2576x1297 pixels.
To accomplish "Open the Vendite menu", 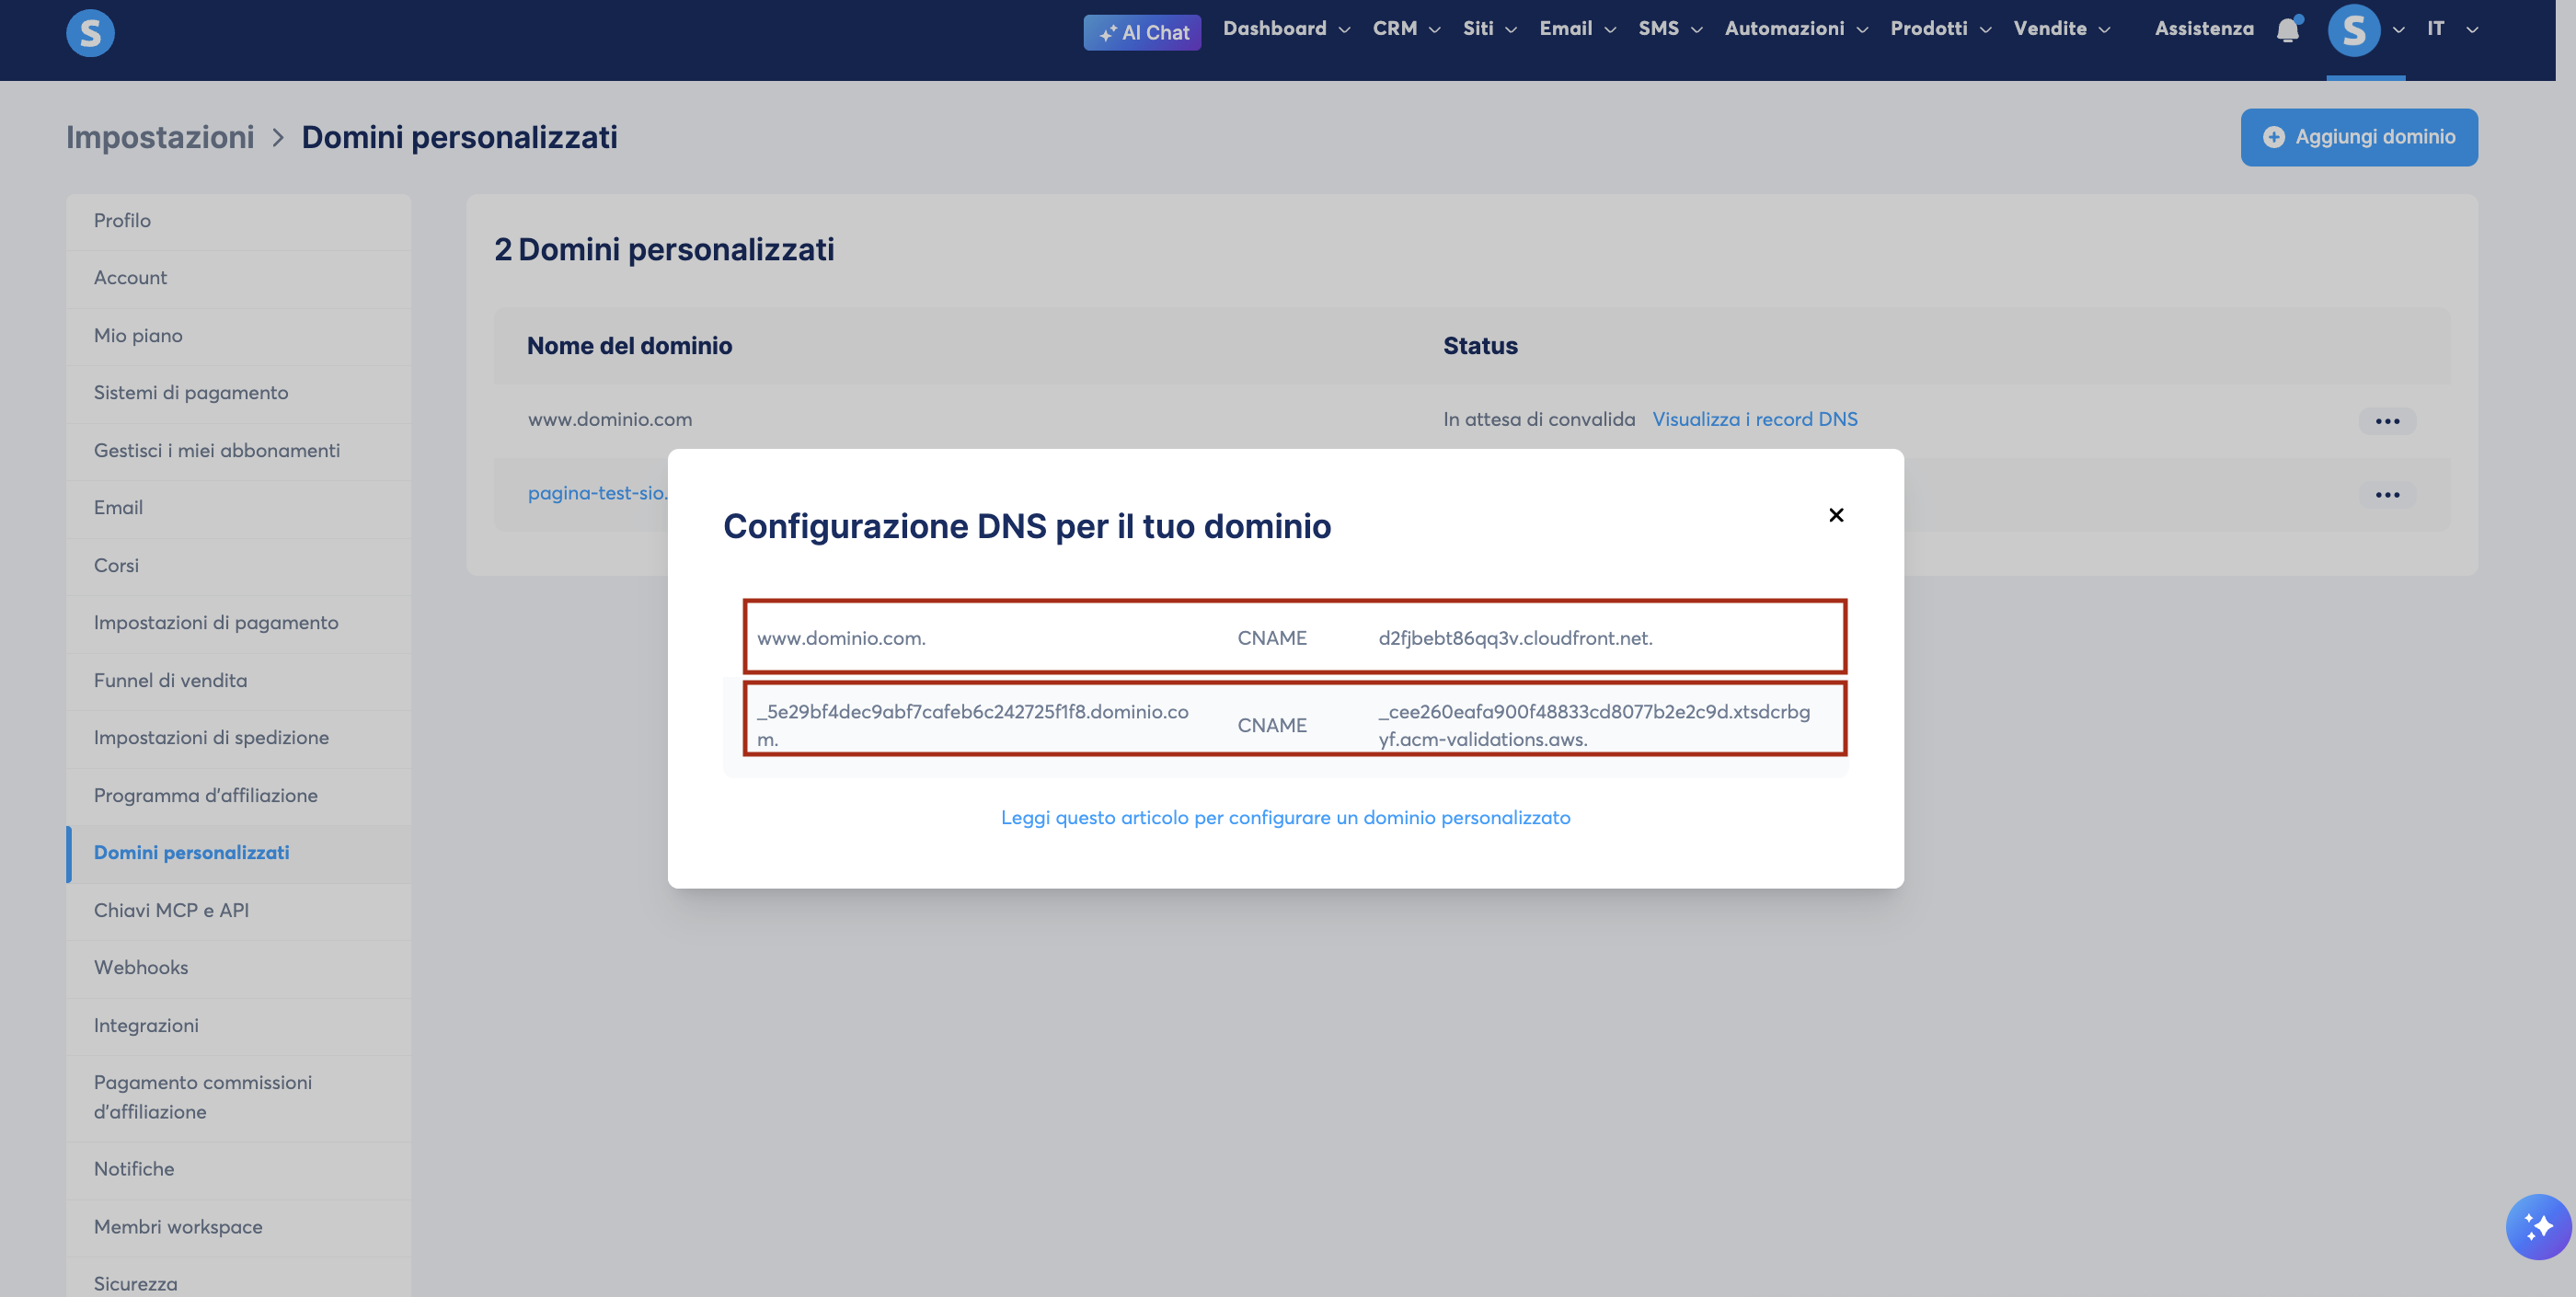I will coord(2062,29).
